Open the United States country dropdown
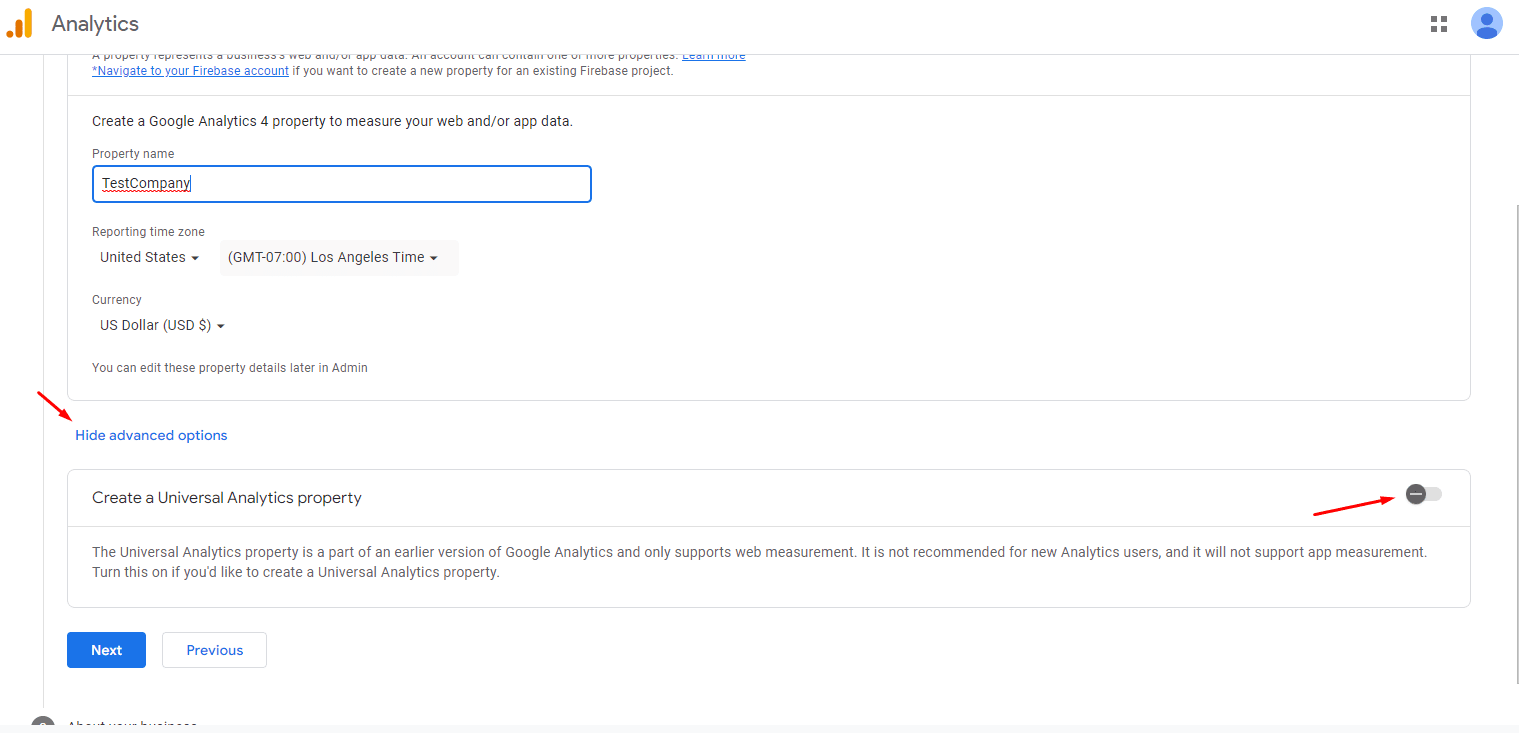1519x733 pixels. tap(149, 257)
